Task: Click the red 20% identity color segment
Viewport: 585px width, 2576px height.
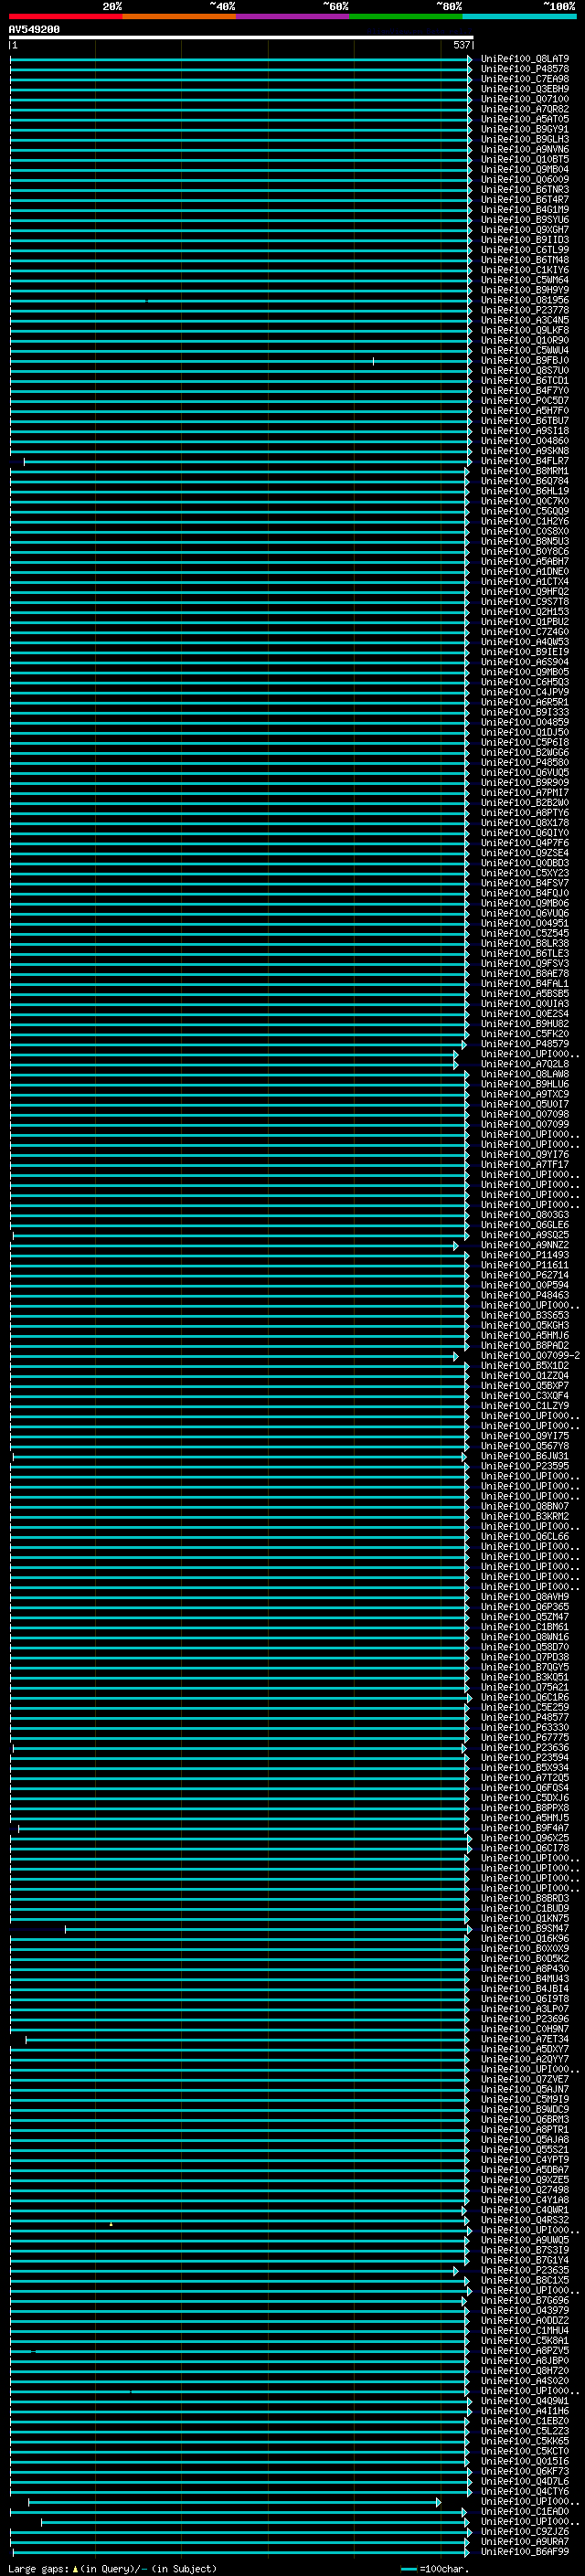Action: tap(65, 16)
